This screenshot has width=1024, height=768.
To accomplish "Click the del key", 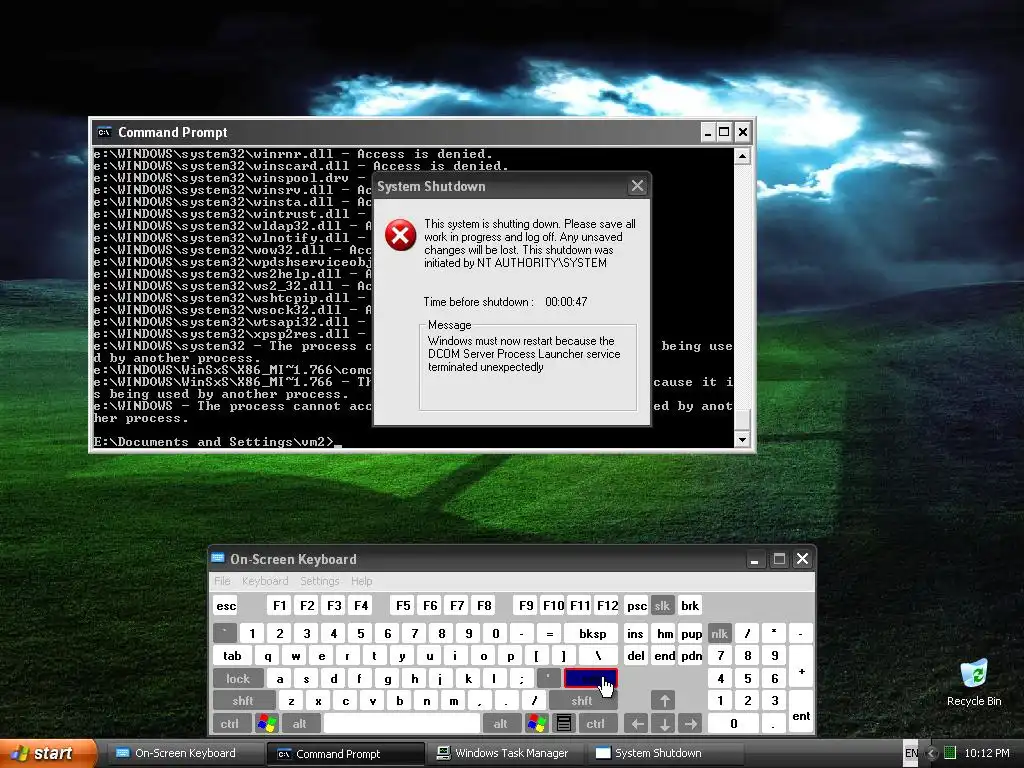I will [635, 656].
